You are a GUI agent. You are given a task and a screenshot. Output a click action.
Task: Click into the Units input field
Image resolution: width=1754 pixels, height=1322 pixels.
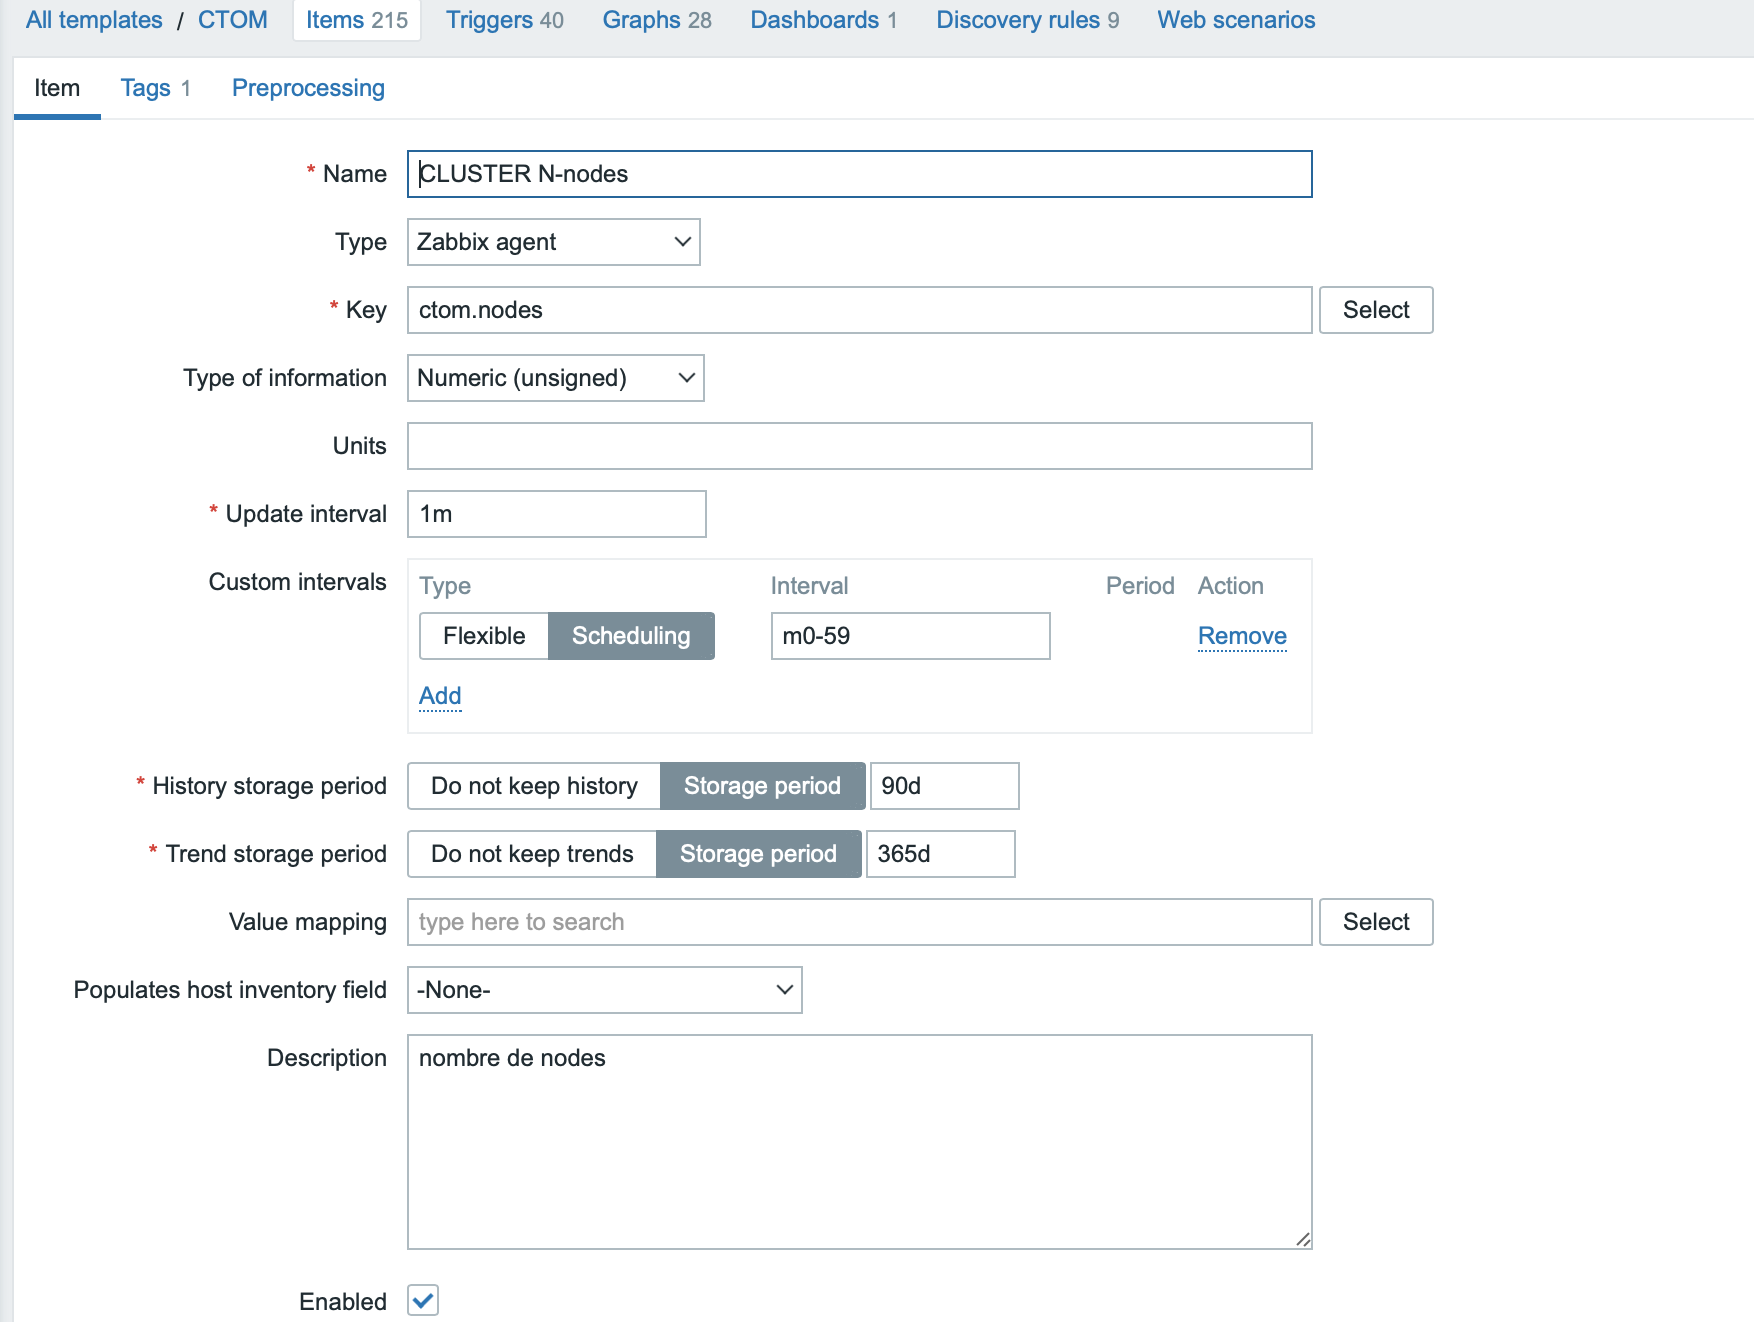[x=859, y=446]
